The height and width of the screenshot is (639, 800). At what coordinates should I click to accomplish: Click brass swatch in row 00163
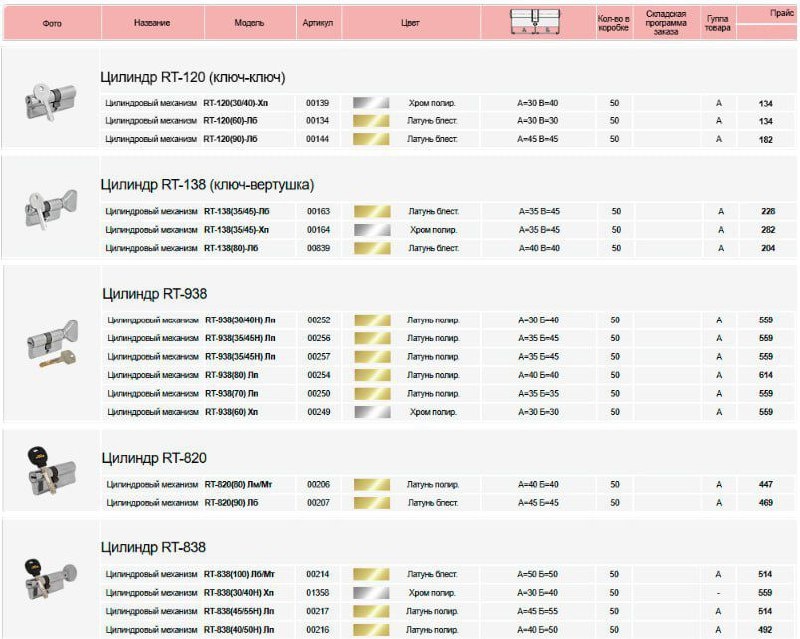[x=372, y=211]
